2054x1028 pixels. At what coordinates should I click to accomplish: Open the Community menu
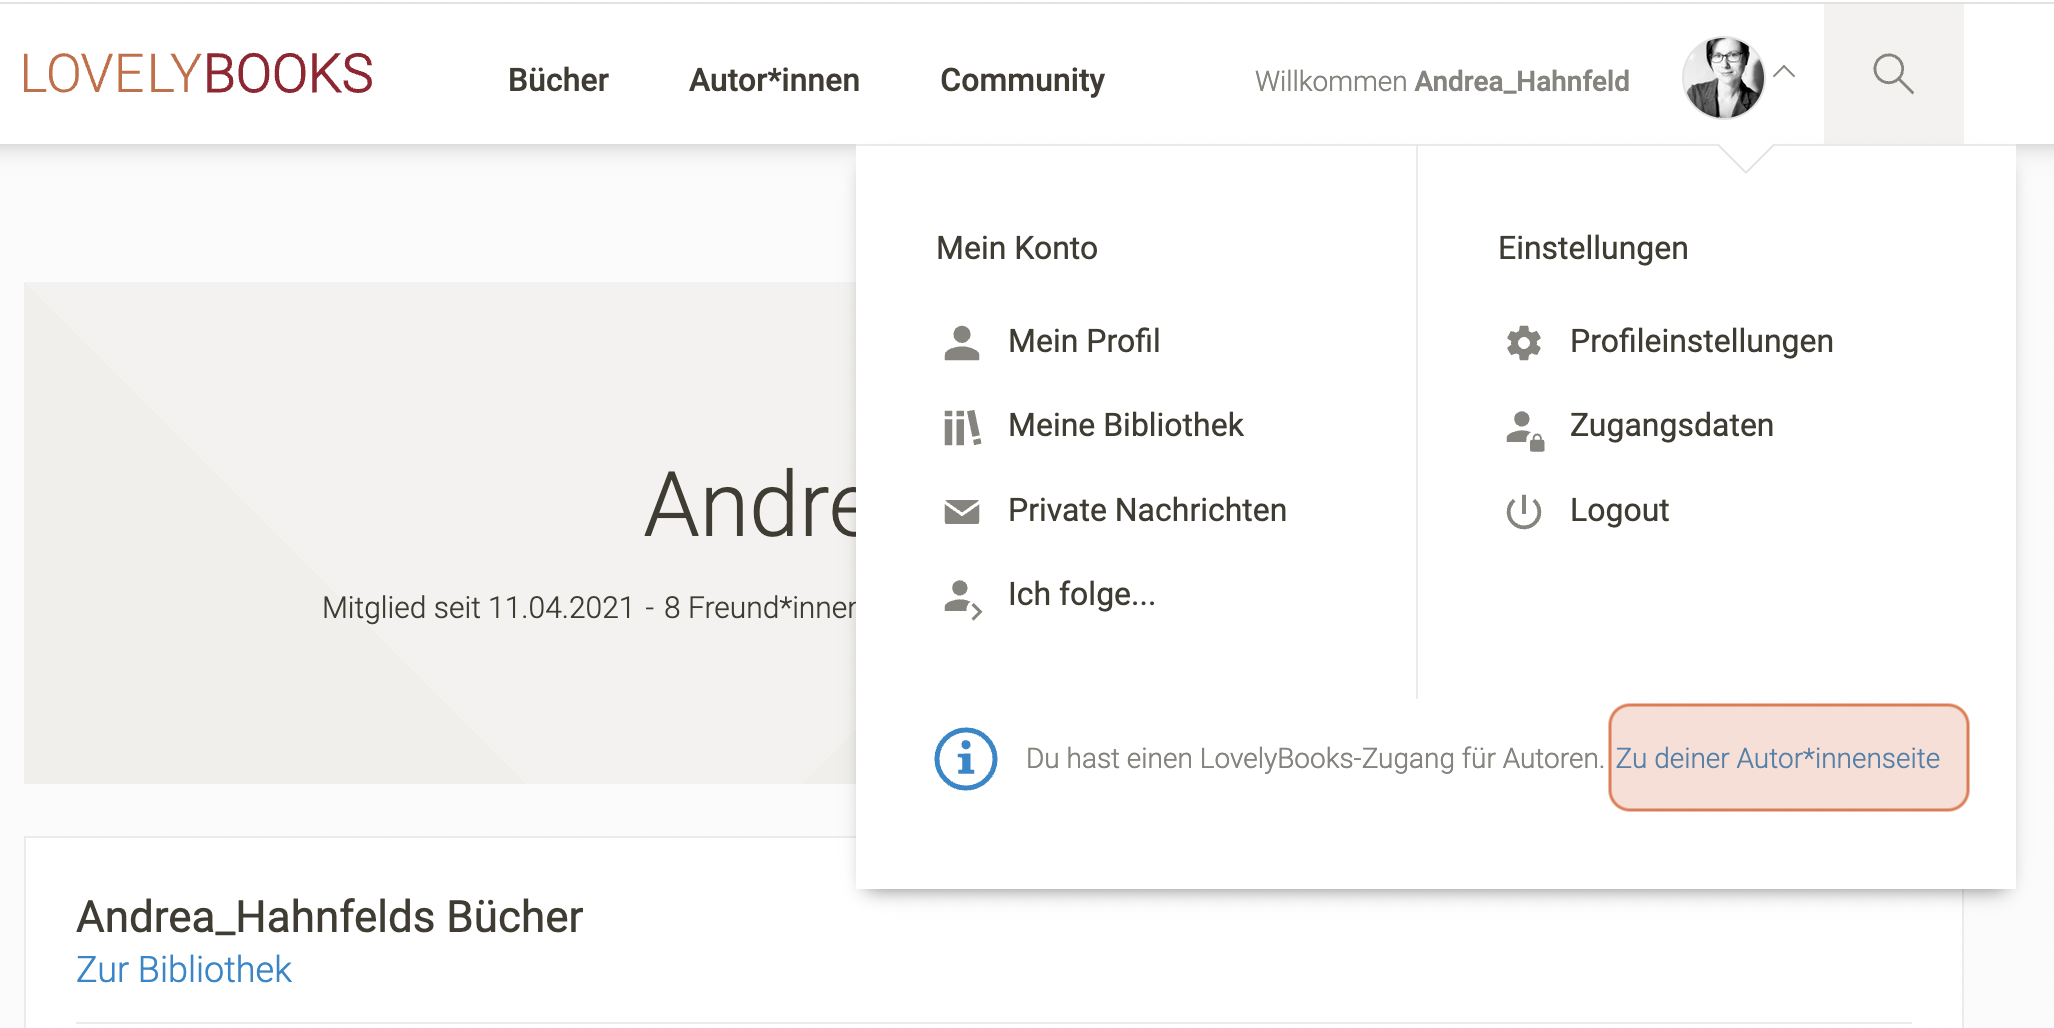[1022, 81]
